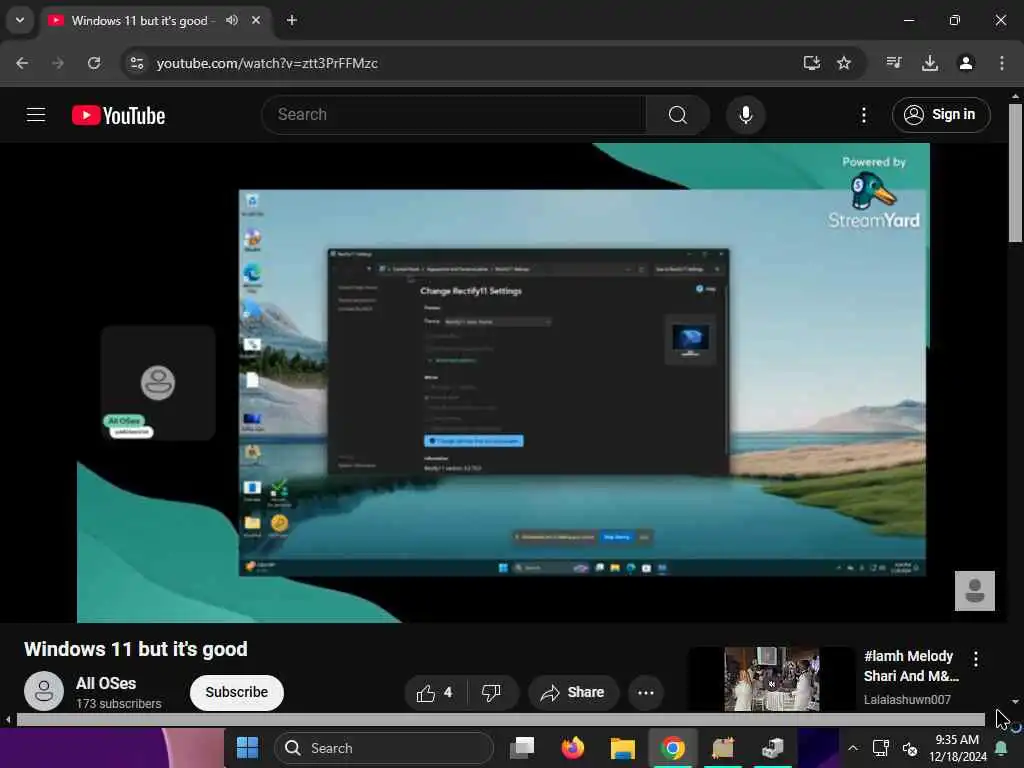Select the youtube.com URL in address bar
Image resolution: width=1024 pixels, height=768 pixels.
tap(267, 63)
